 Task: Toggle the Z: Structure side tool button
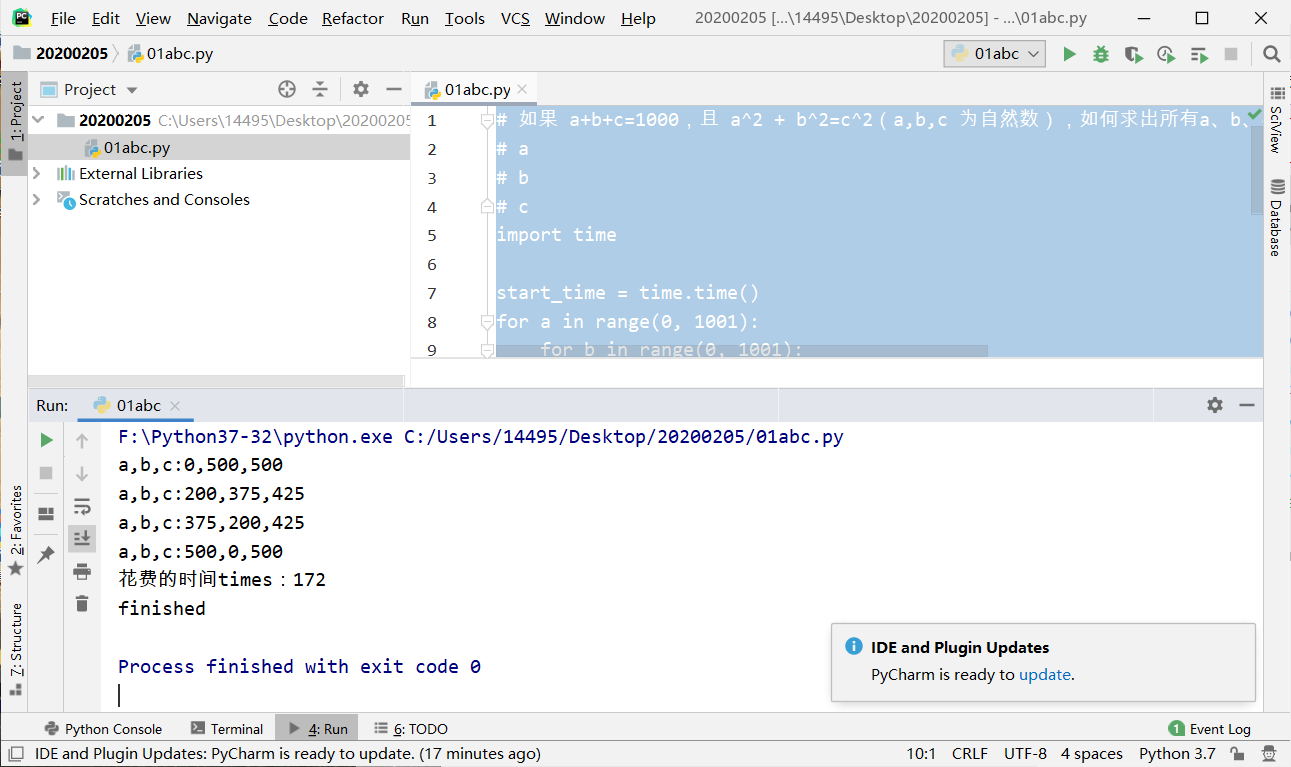pyautogui.click(x=15, y=648)
